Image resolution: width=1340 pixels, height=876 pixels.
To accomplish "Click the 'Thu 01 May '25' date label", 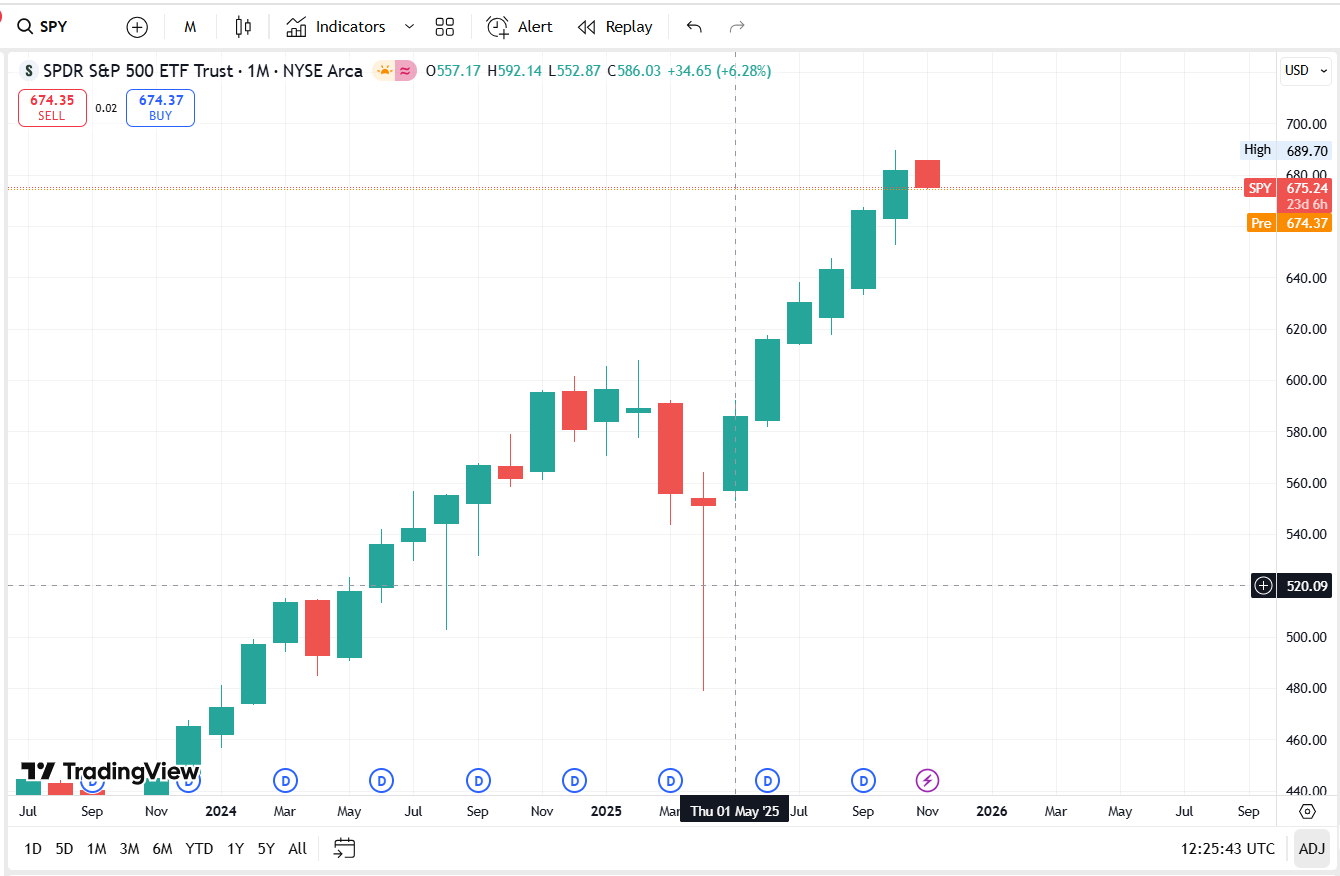I will [x=735, y=811].
